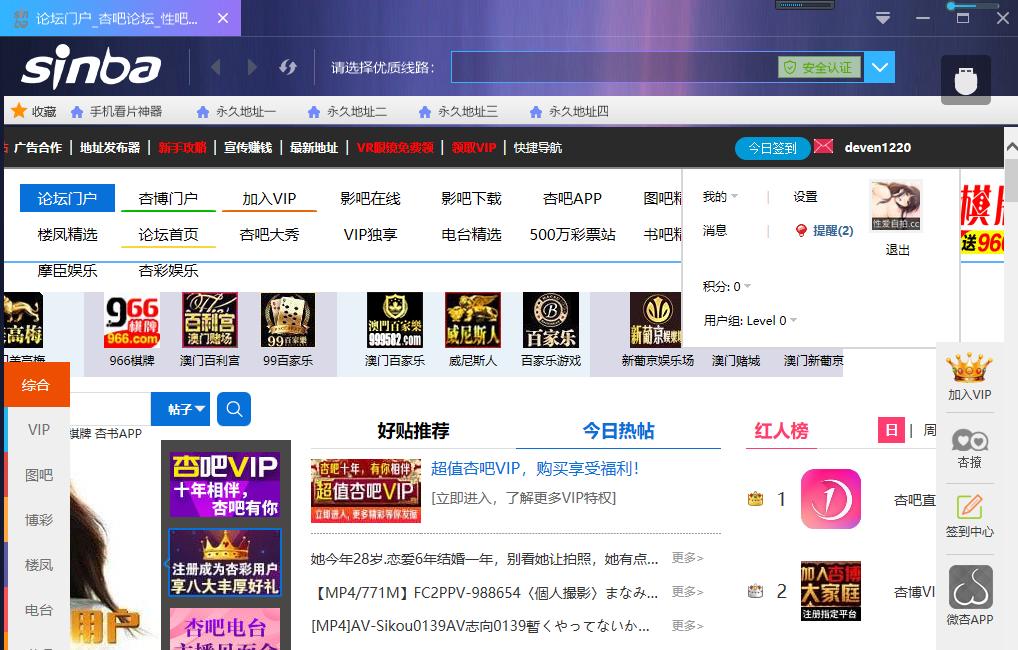This screenshot has height=650, width=1018.
Task: Click the 新葡京娱乐场 icon
Action: (656, 319)
